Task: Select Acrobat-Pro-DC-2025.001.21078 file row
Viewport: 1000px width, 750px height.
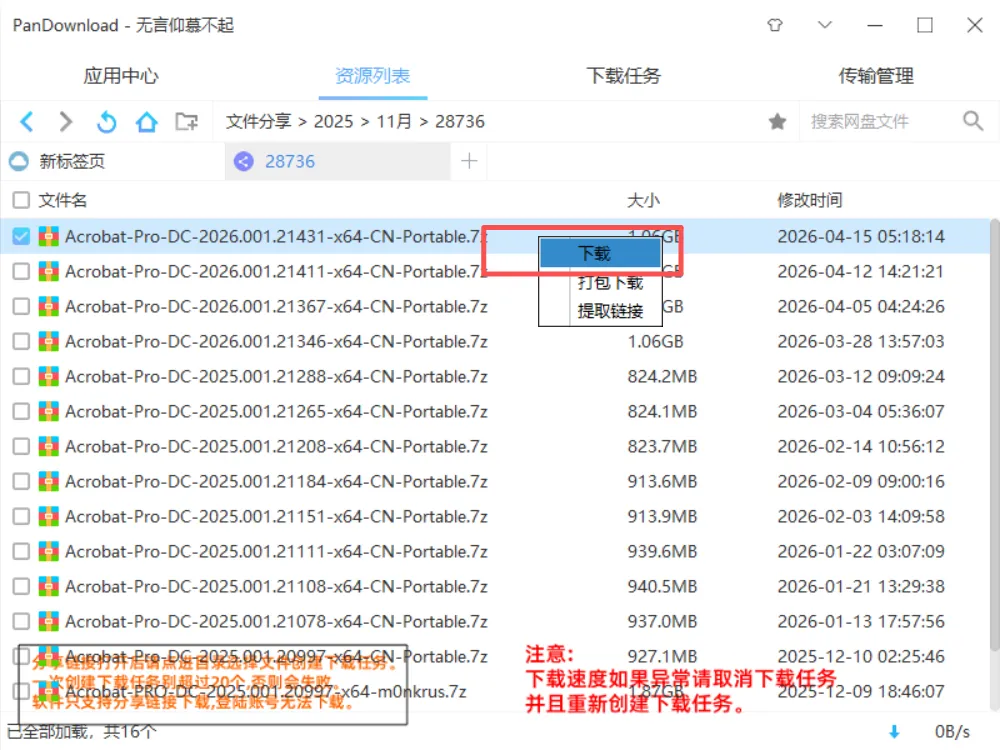Action: click(495, 621)
